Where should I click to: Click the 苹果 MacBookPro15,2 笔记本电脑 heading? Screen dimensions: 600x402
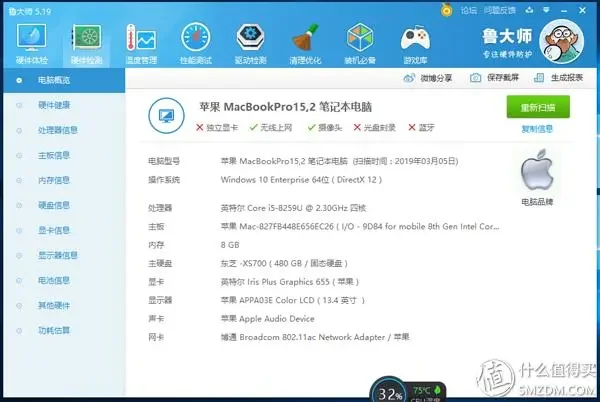point(285,107)
